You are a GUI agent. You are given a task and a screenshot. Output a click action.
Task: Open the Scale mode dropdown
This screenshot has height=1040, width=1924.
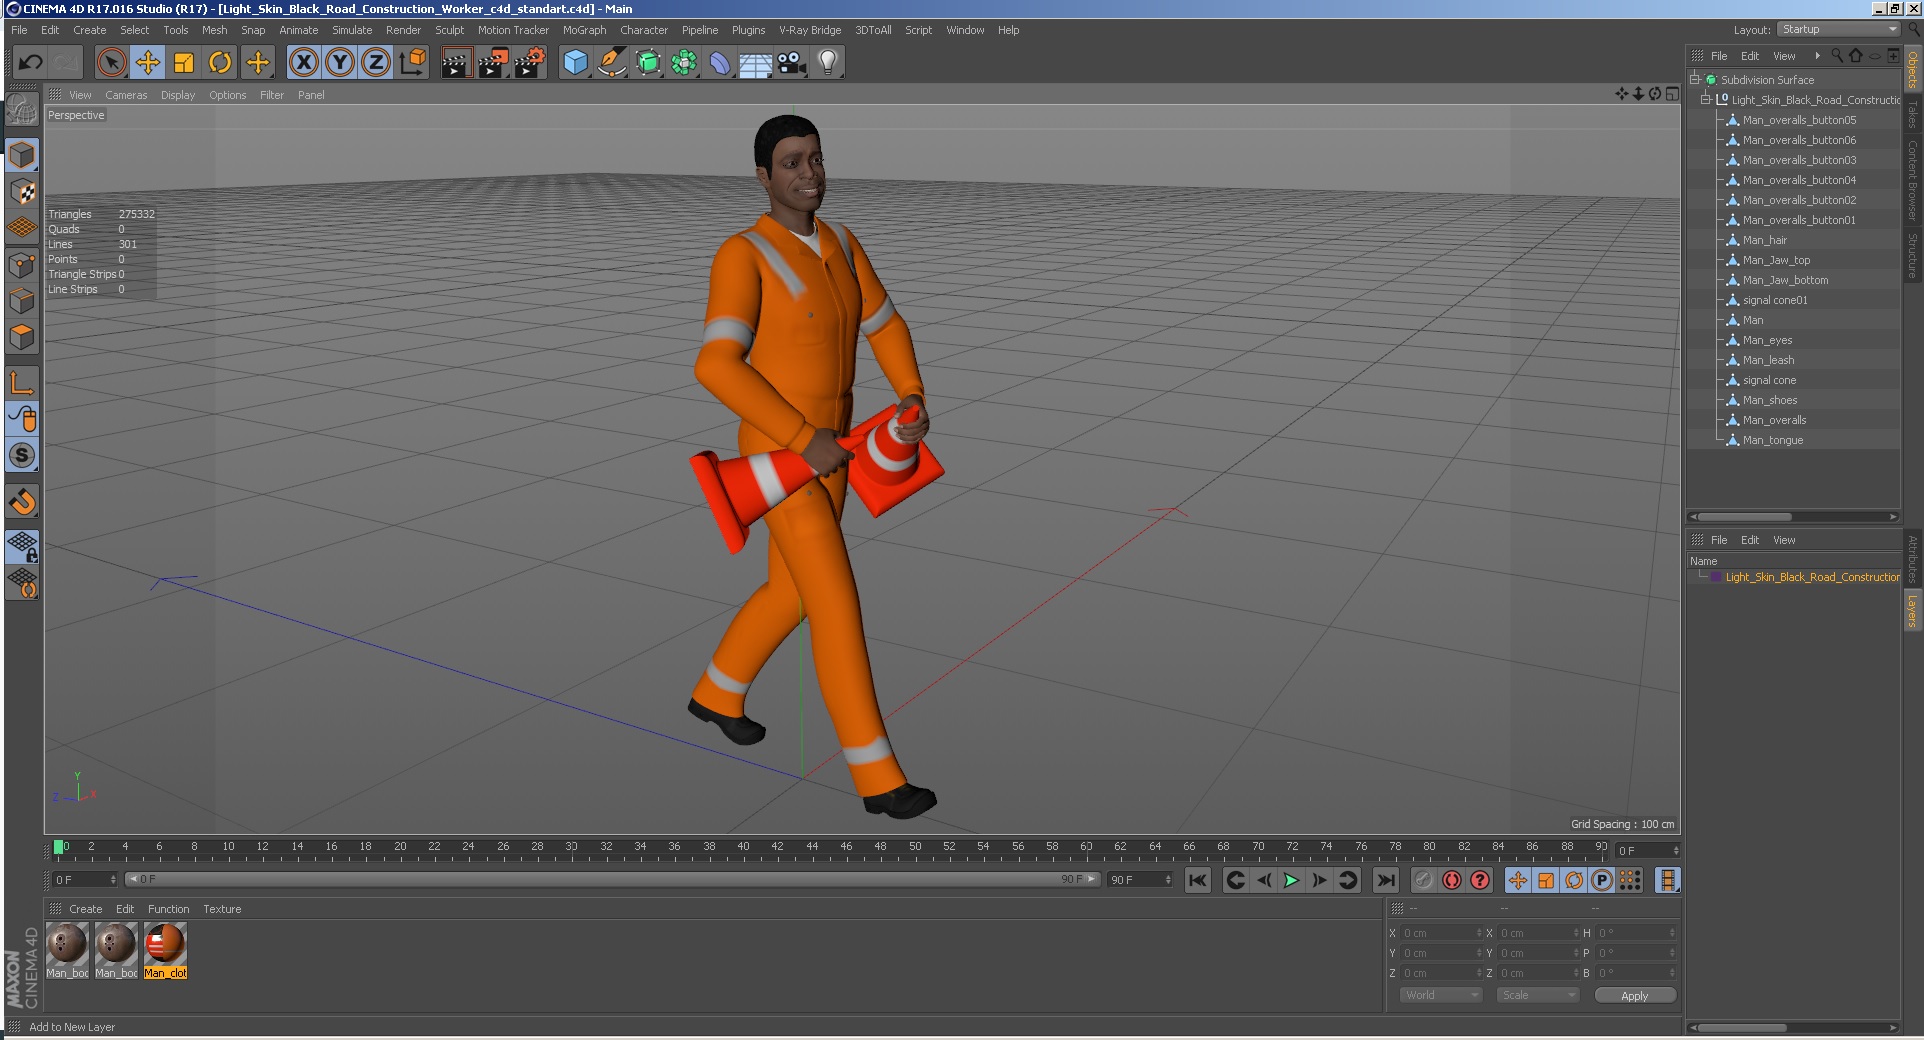point(1538,995)
